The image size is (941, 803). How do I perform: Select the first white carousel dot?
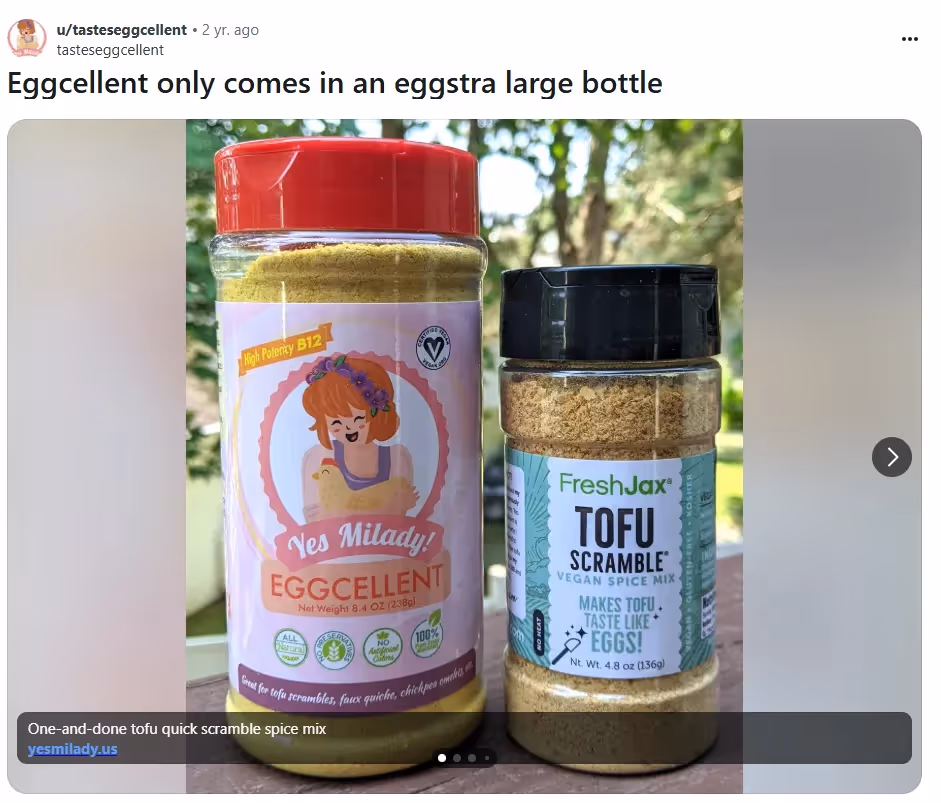coord(442,758)
